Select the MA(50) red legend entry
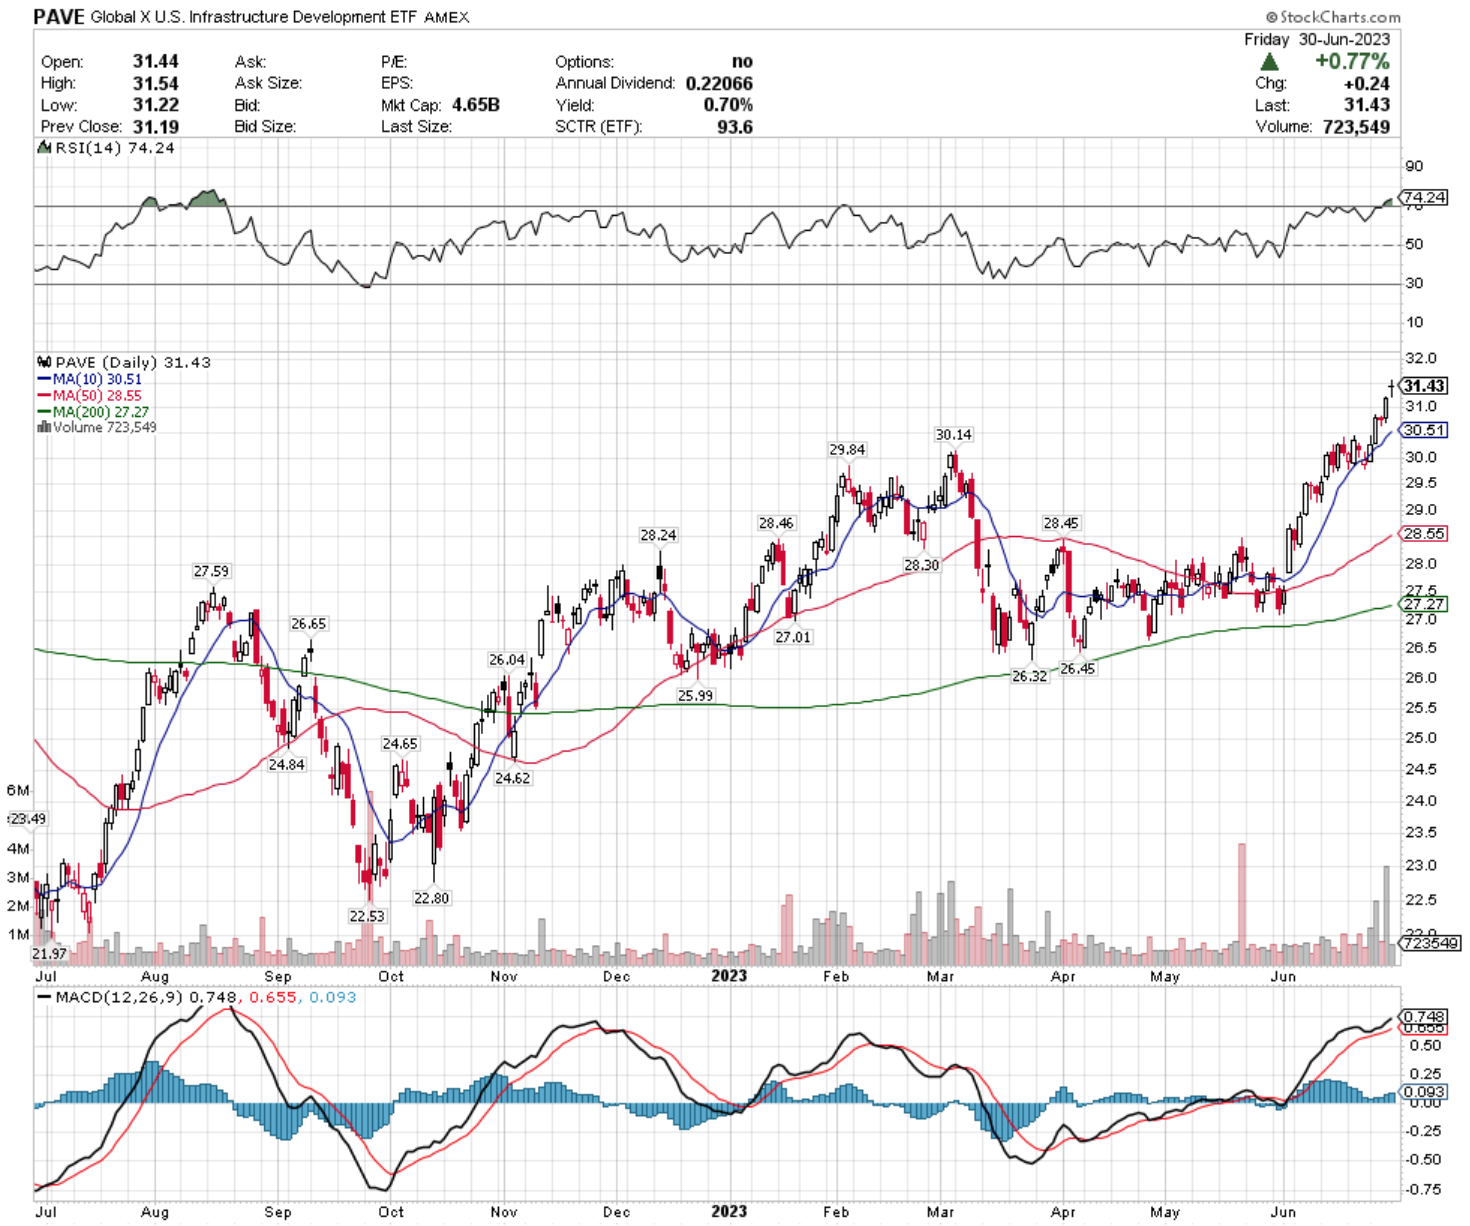Screen dimensions: 1470x1226 89,395
